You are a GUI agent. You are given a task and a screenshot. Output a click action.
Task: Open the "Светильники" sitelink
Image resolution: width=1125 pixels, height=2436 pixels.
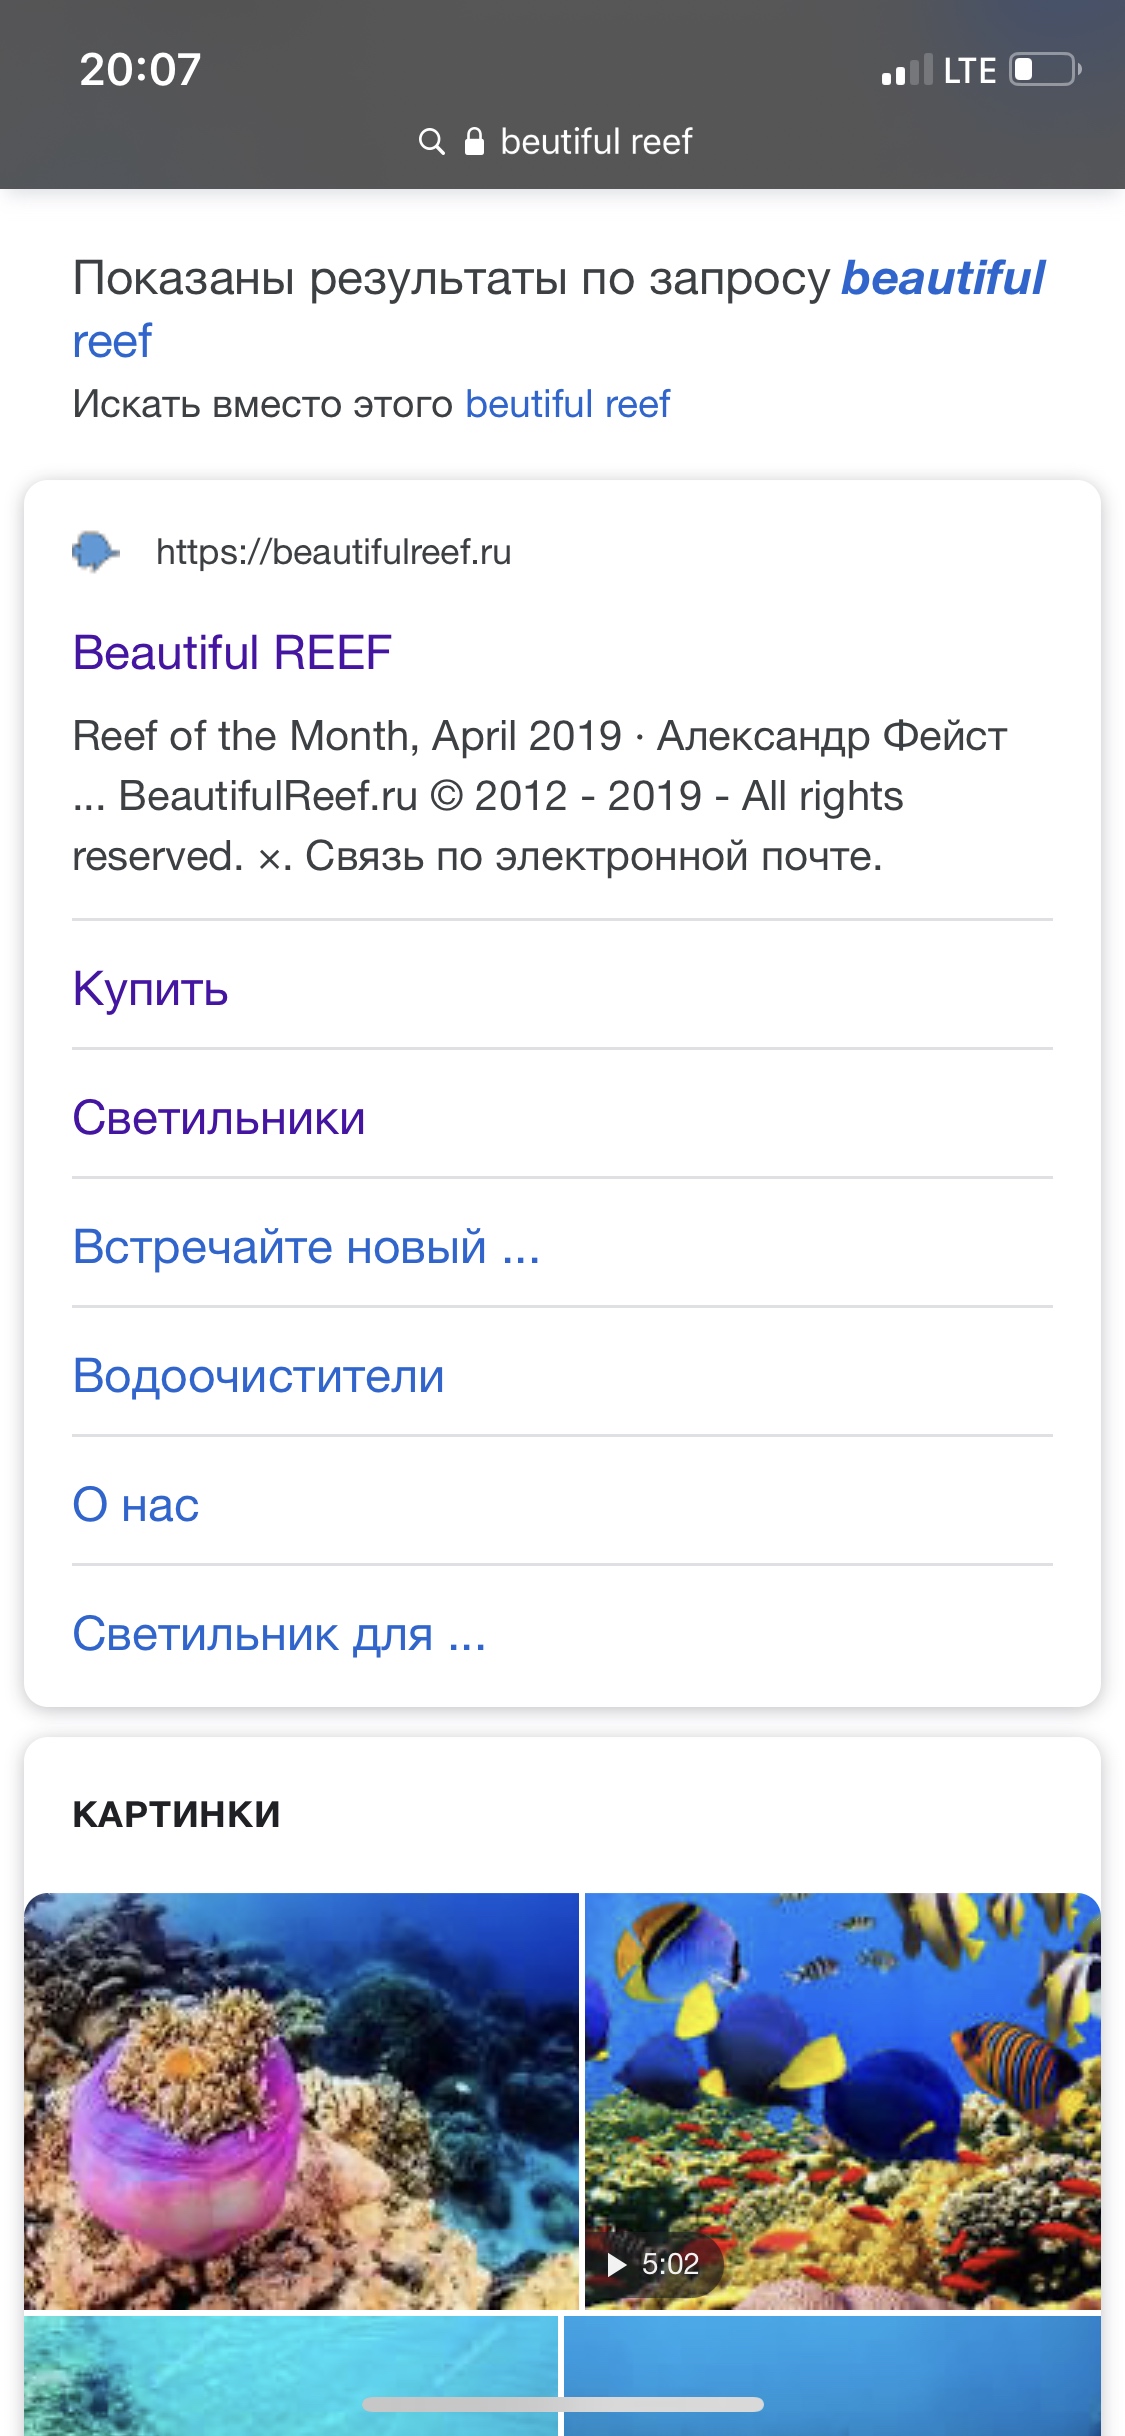(x=219, y=1117)
